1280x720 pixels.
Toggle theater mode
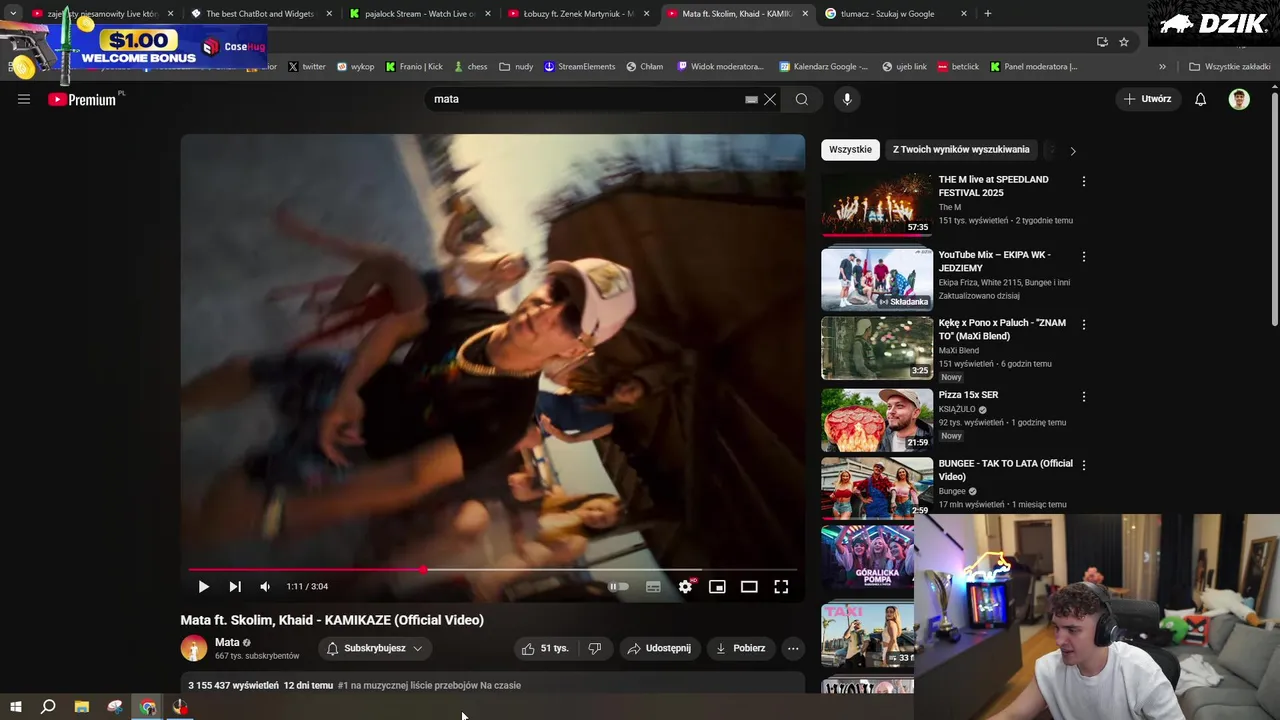point(749,587)
